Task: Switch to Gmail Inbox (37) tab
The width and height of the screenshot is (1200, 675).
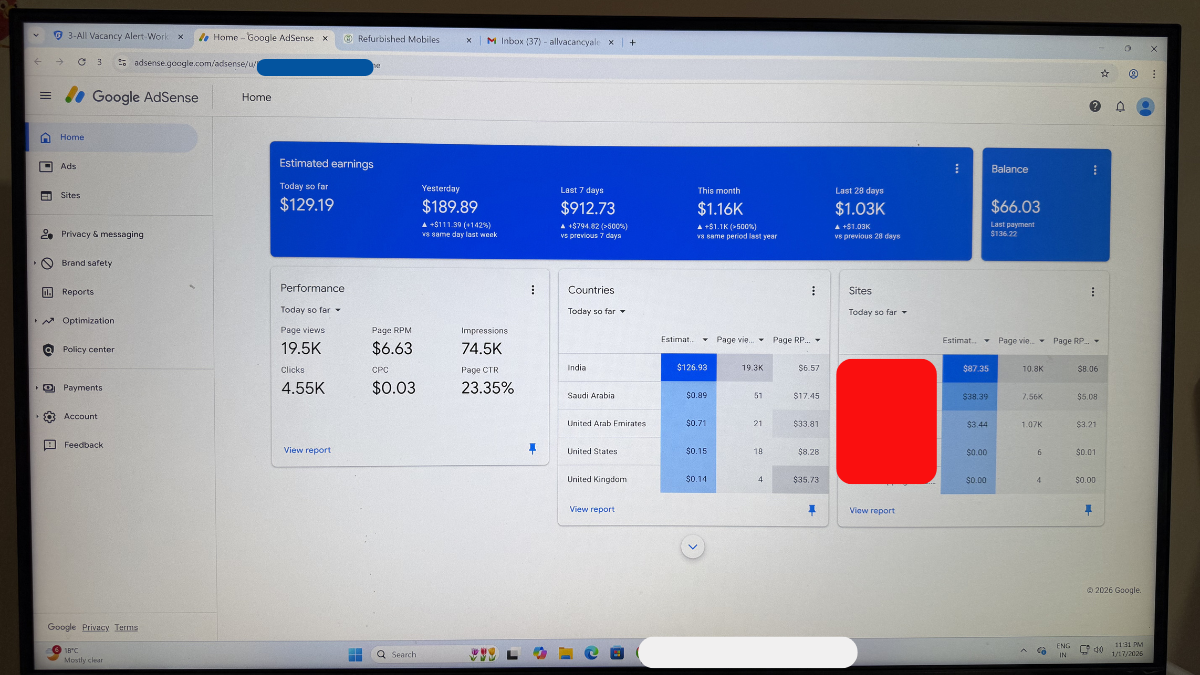Action: coord(550,41)
